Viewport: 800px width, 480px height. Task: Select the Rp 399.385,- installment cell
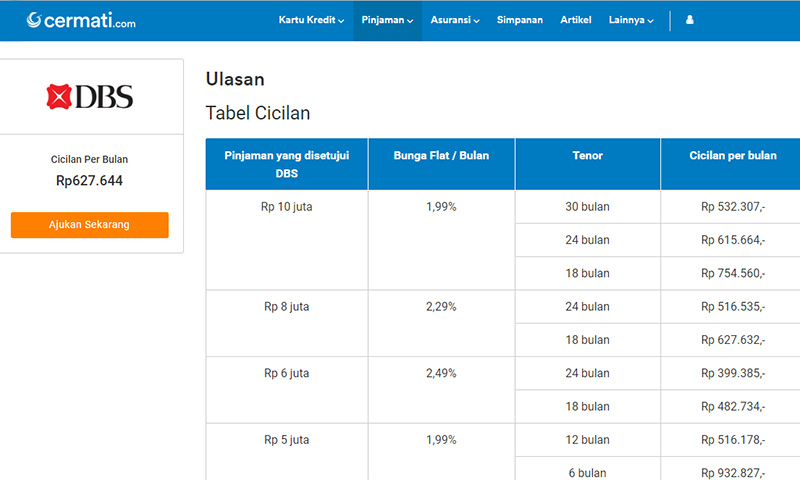coord(733,373)
